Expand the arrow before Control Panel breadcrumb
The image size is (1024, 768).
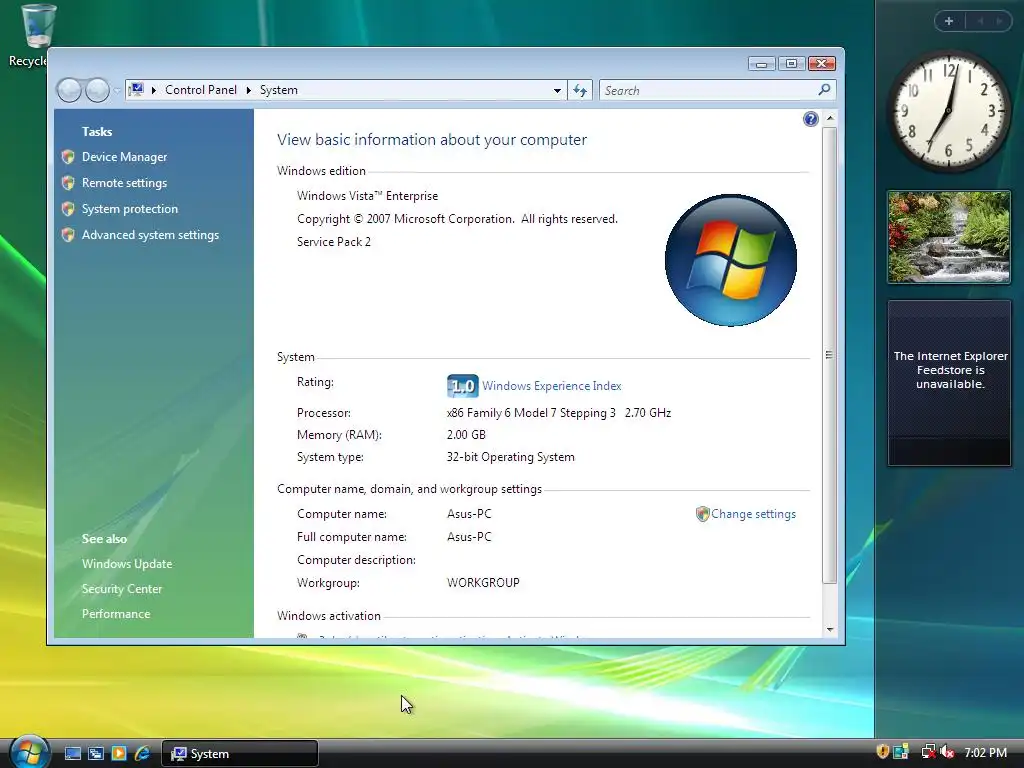154,90
